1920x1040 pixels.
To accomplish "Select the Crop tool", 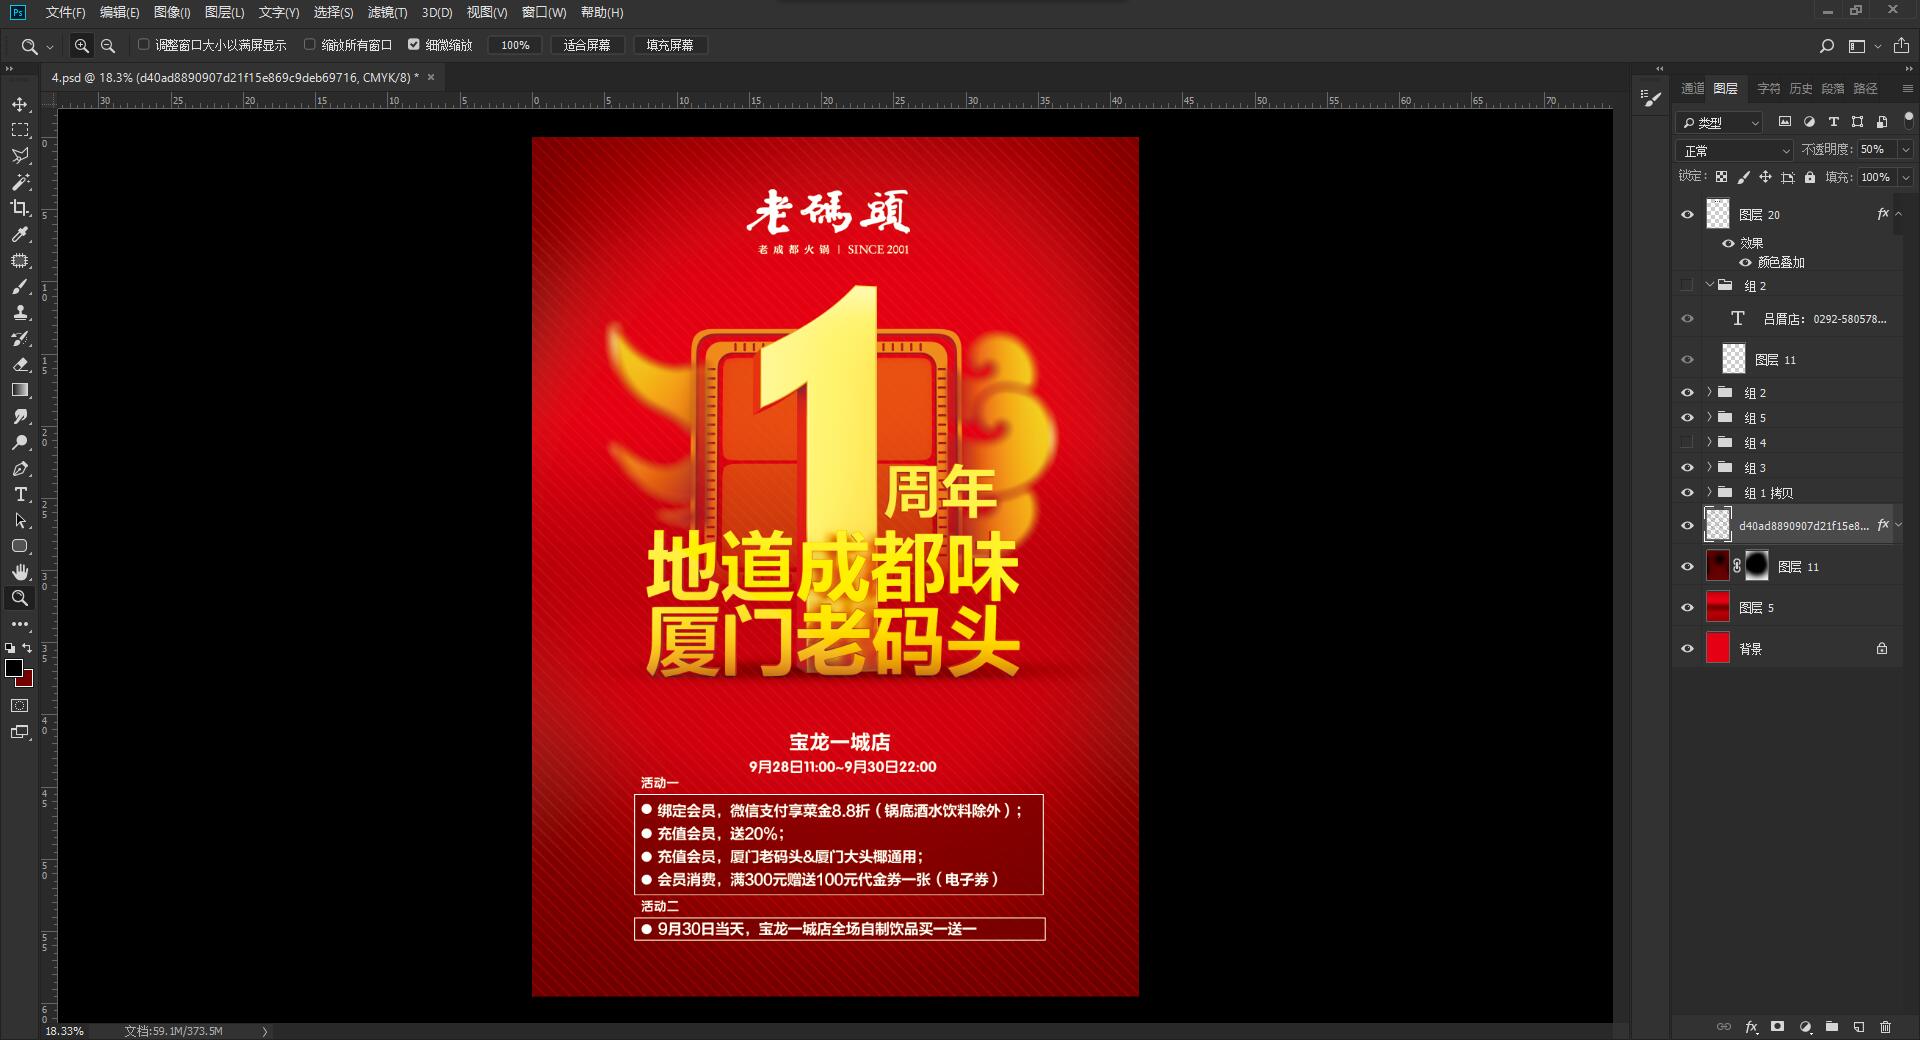I will 20,208.
